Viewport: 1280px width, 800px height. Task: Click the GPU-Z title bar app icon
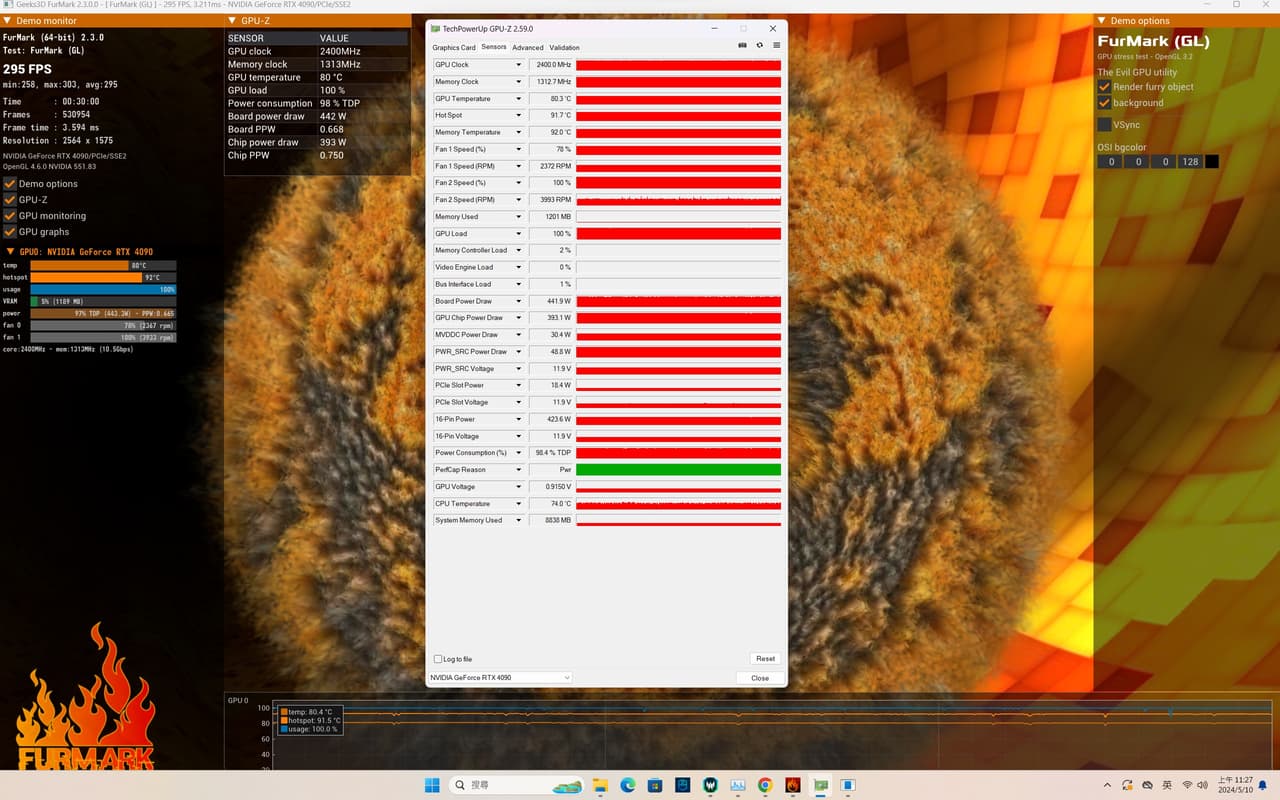tap(435, 29)
